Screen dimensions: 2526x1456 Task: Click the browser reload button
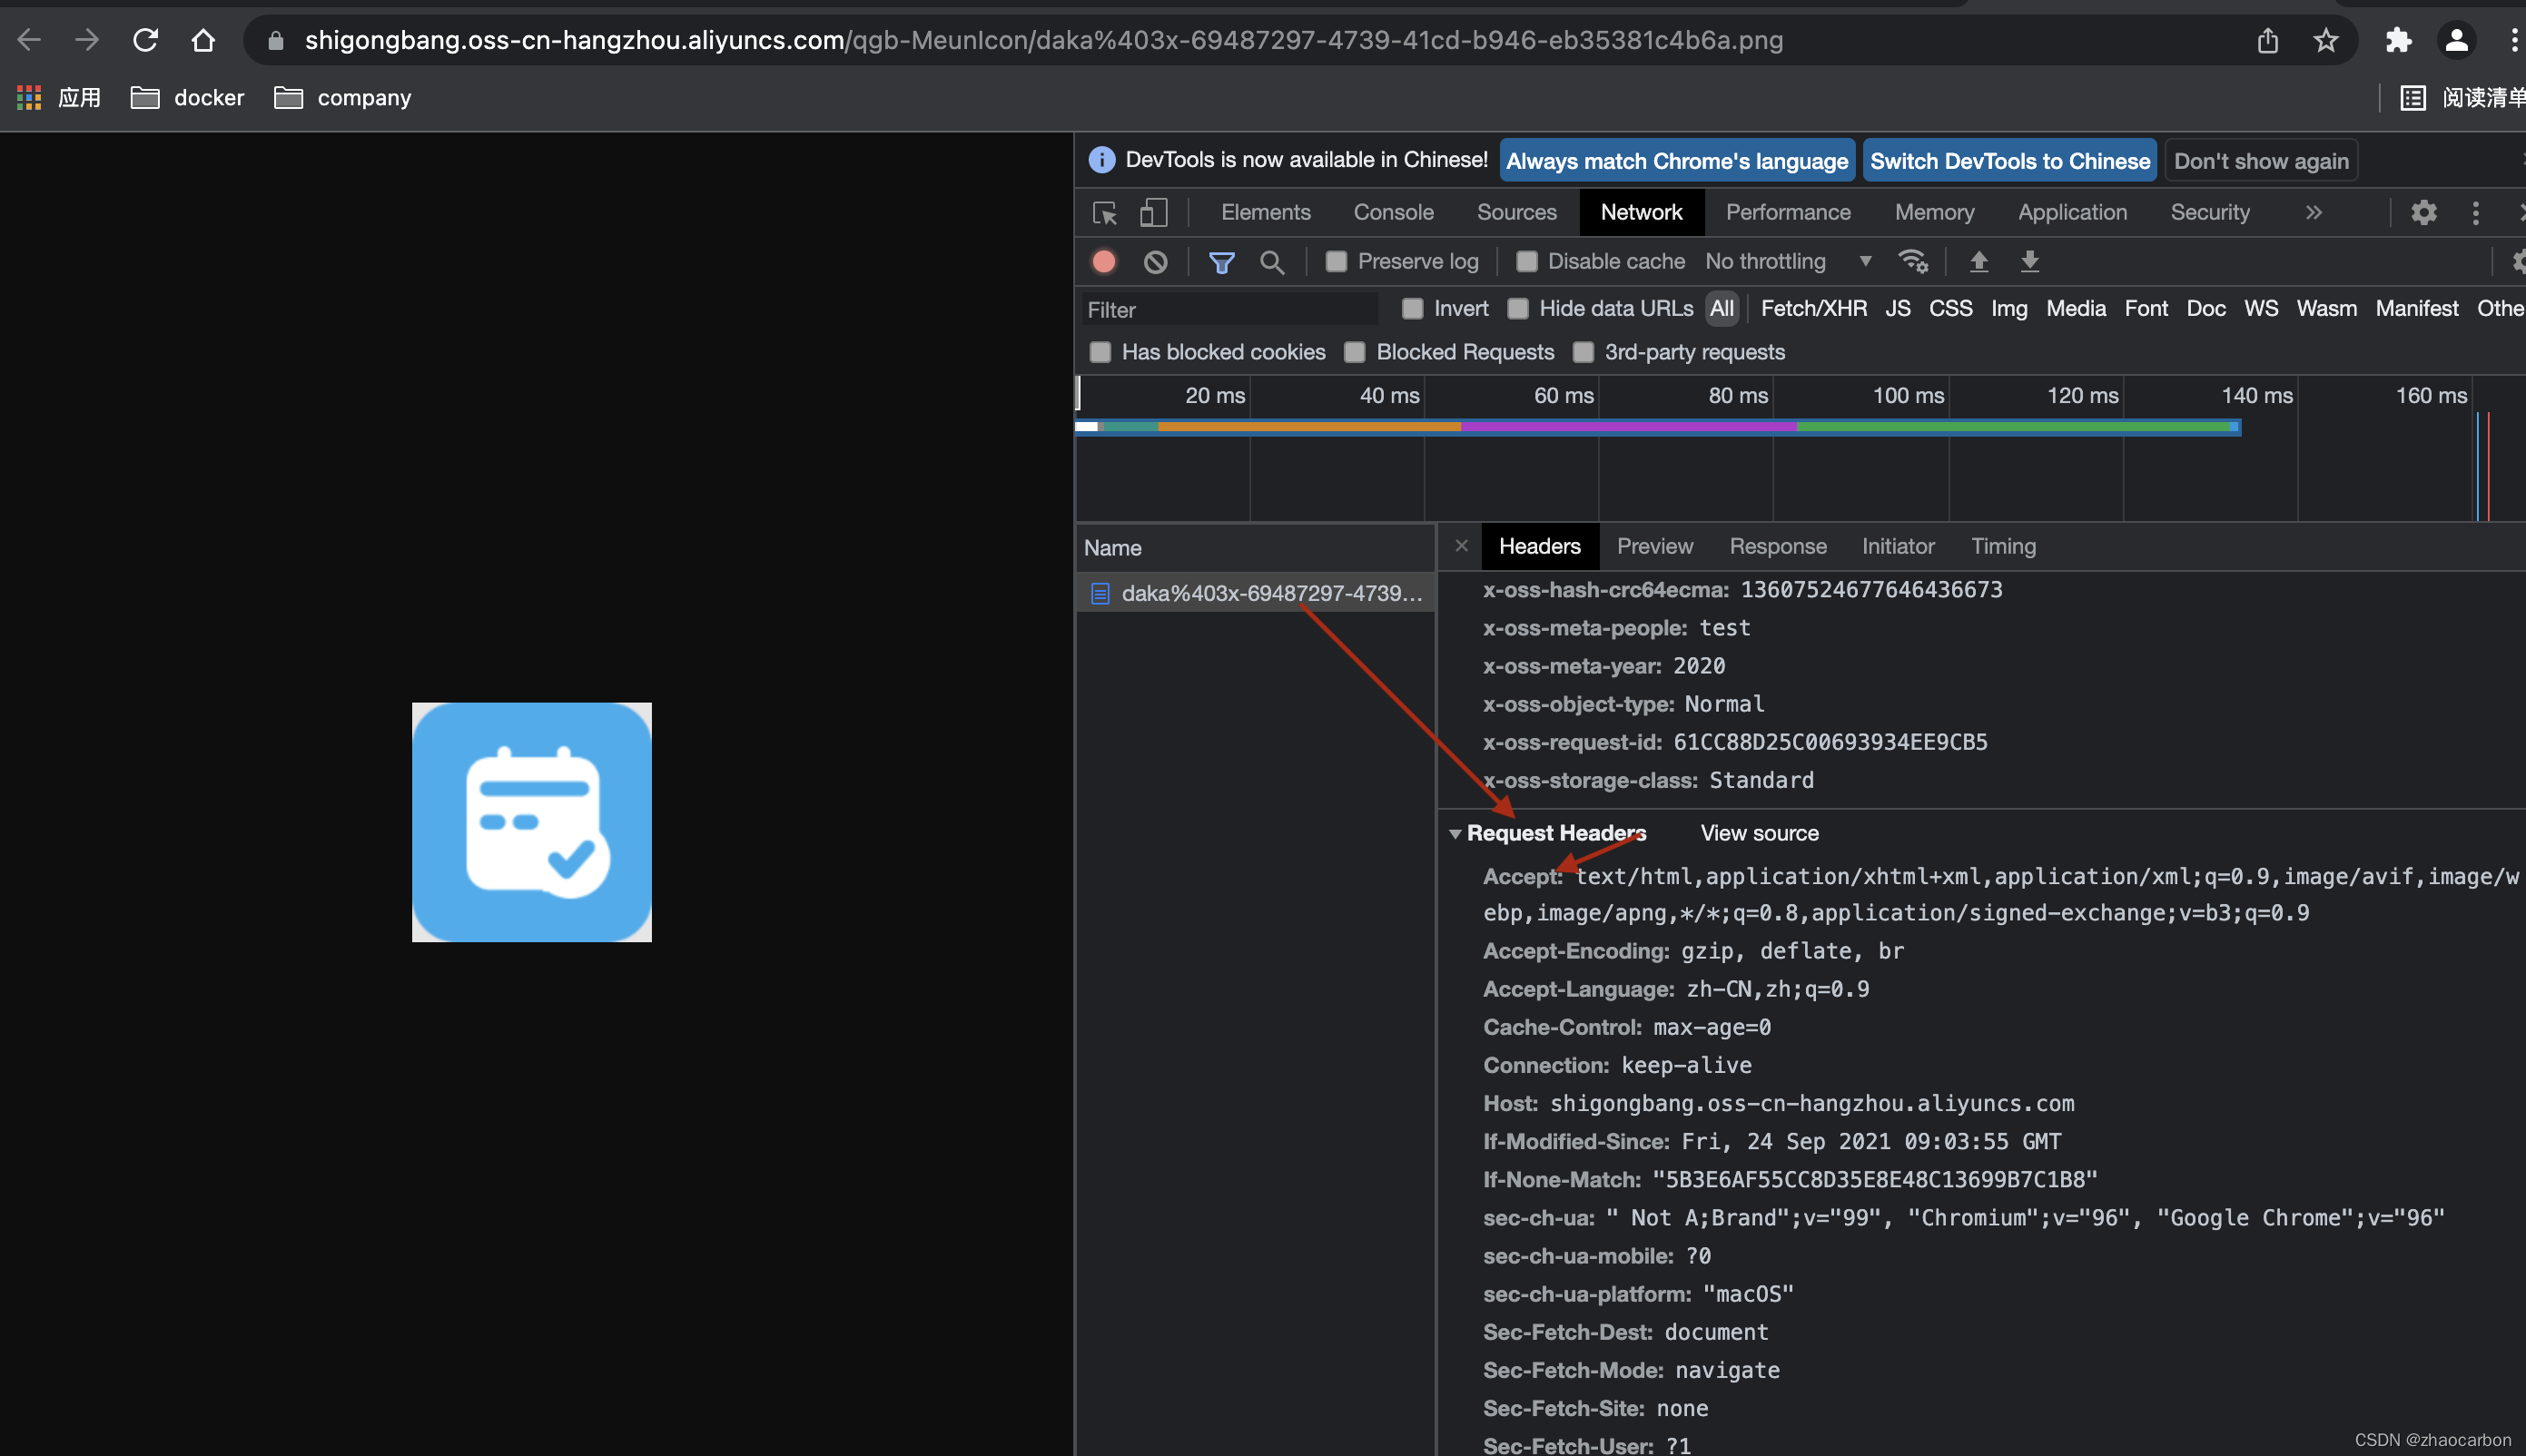[x=146, y=40]
